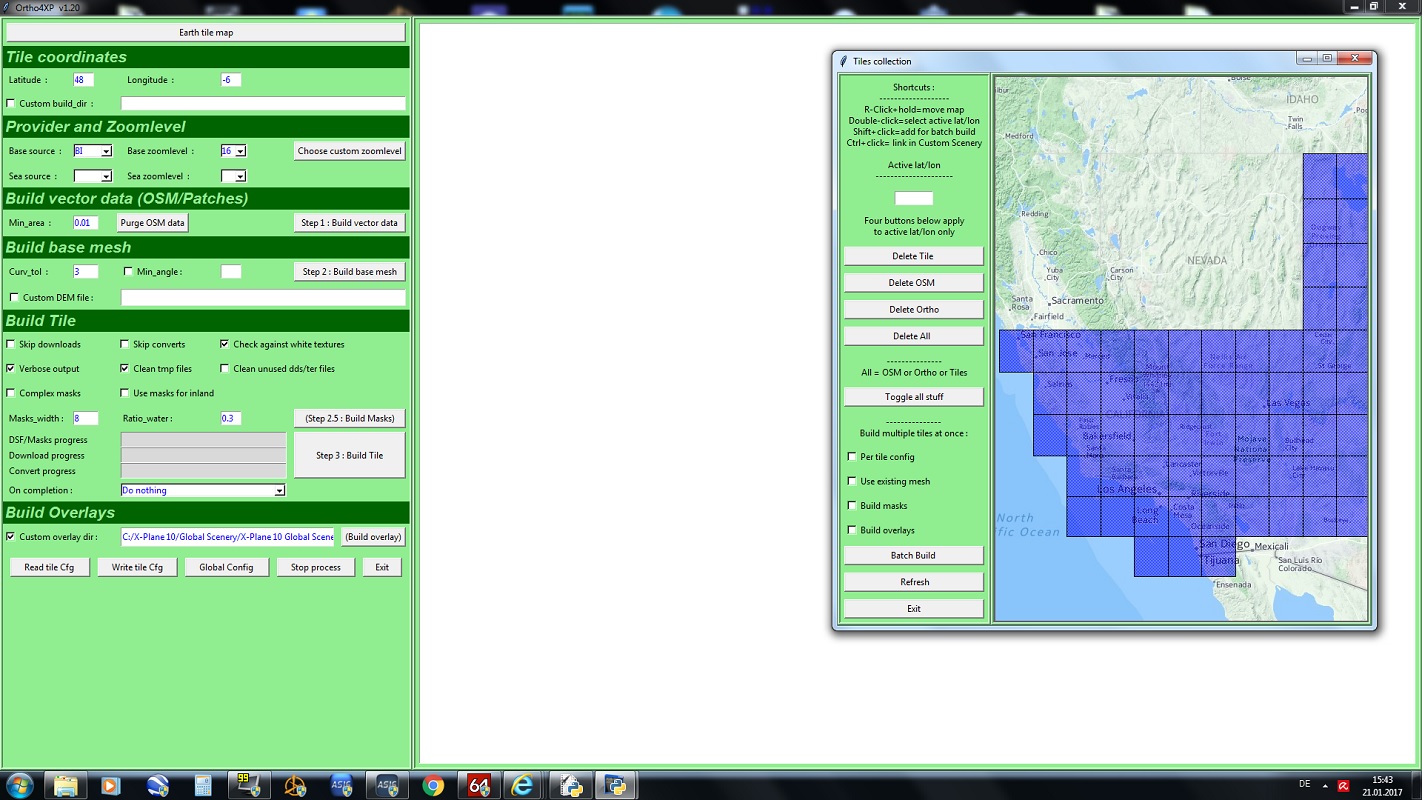
Task: Open Google Chrome on the taskbar
Action: [433, 785]
